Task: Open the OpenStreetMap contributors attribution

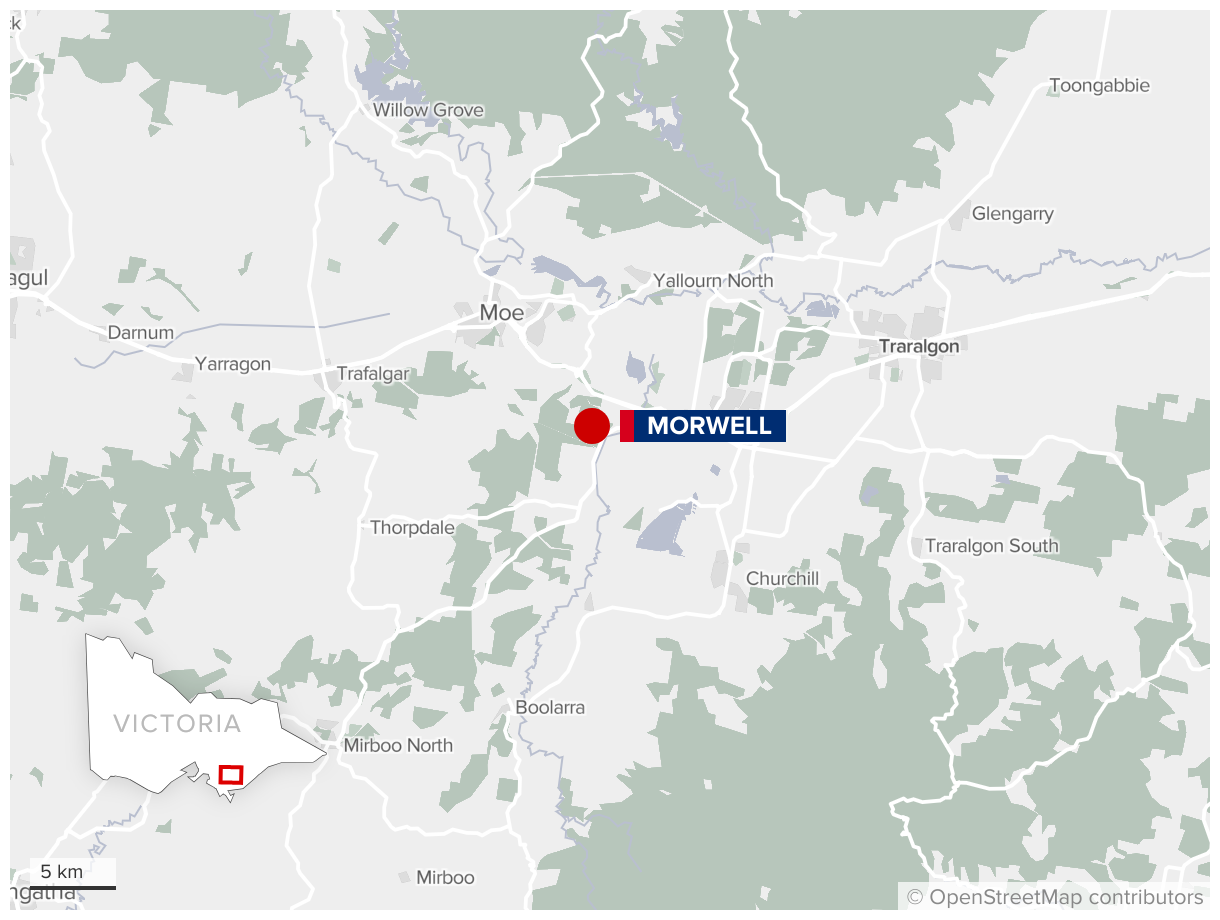Action: (x=1055, y=897)
